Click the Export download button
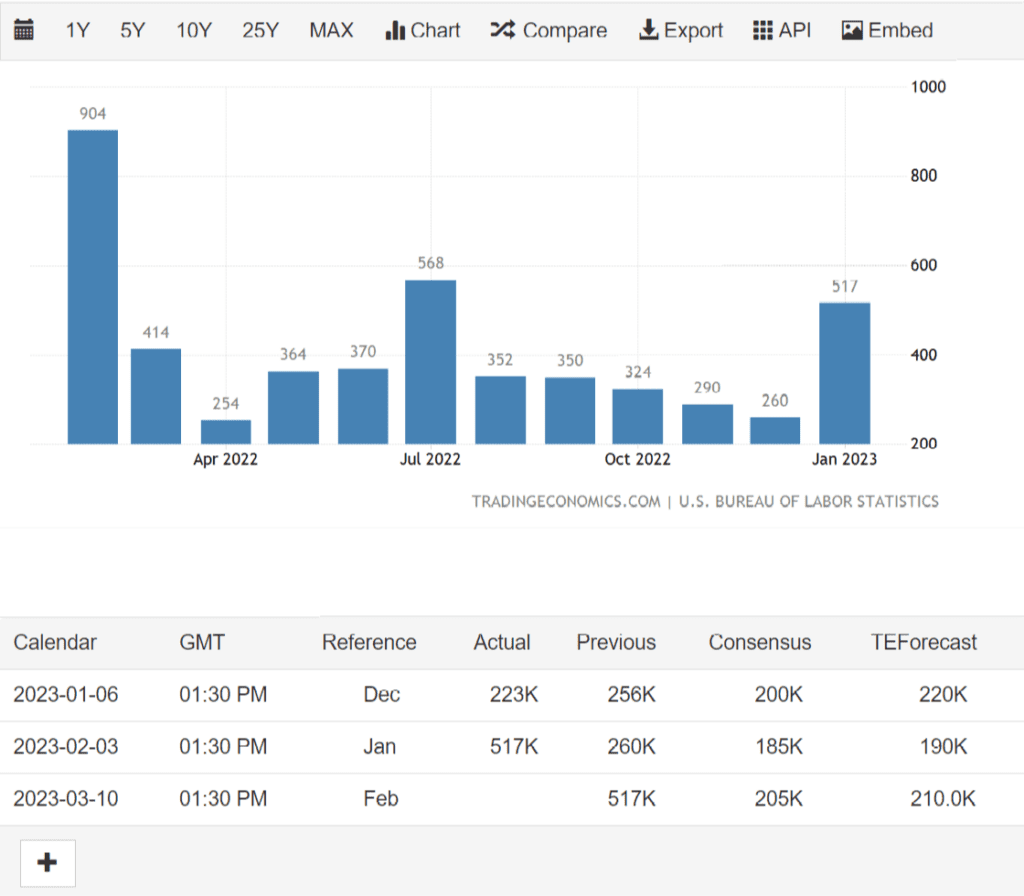 (x=680, y=30)
